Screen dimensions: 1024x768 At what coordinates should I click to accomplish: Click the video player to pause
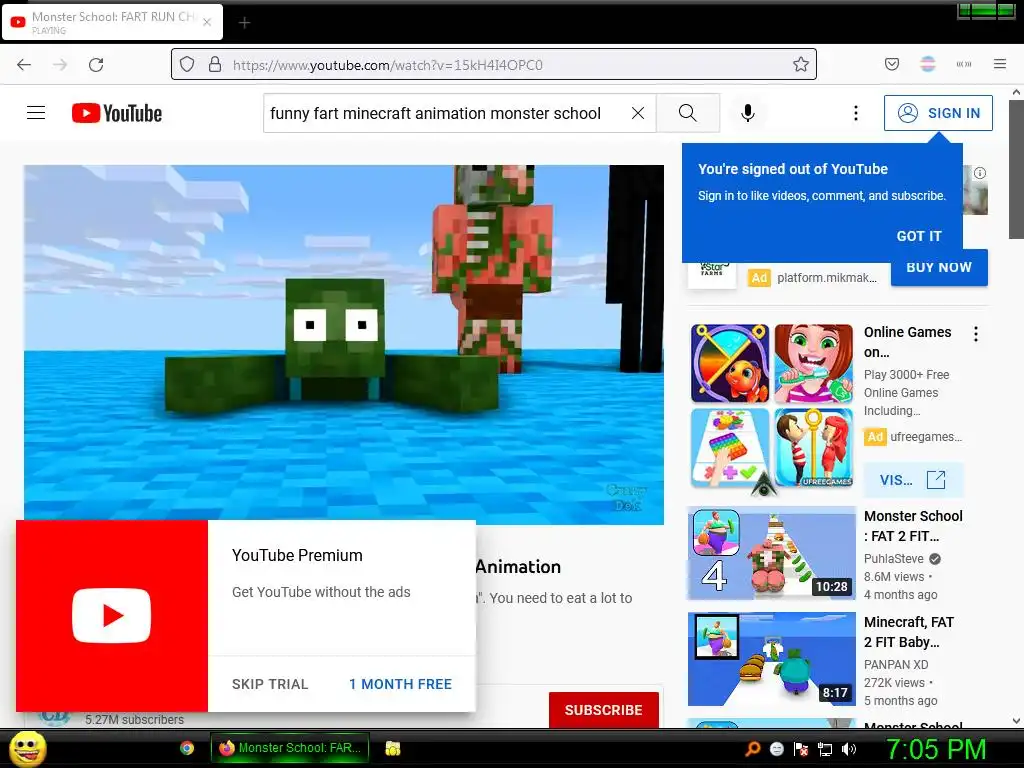[344, 344]
